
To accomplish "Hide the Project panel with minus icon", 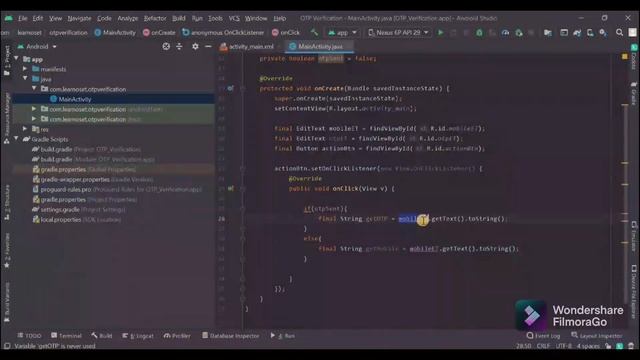I will tap(208, 47).
